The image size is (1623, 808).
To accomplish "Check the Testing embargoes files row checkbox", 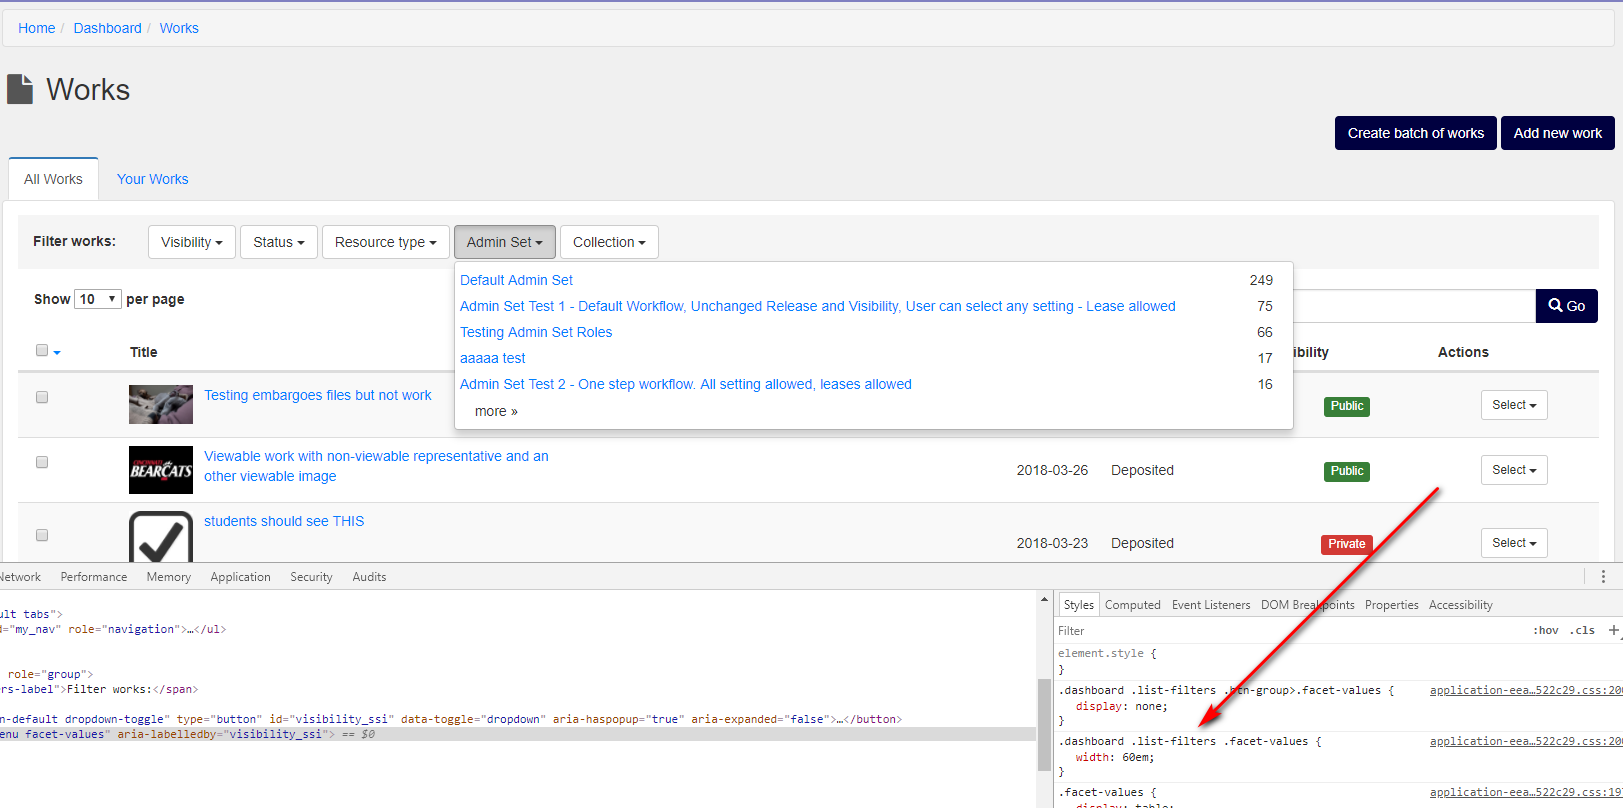I will 42,397.
